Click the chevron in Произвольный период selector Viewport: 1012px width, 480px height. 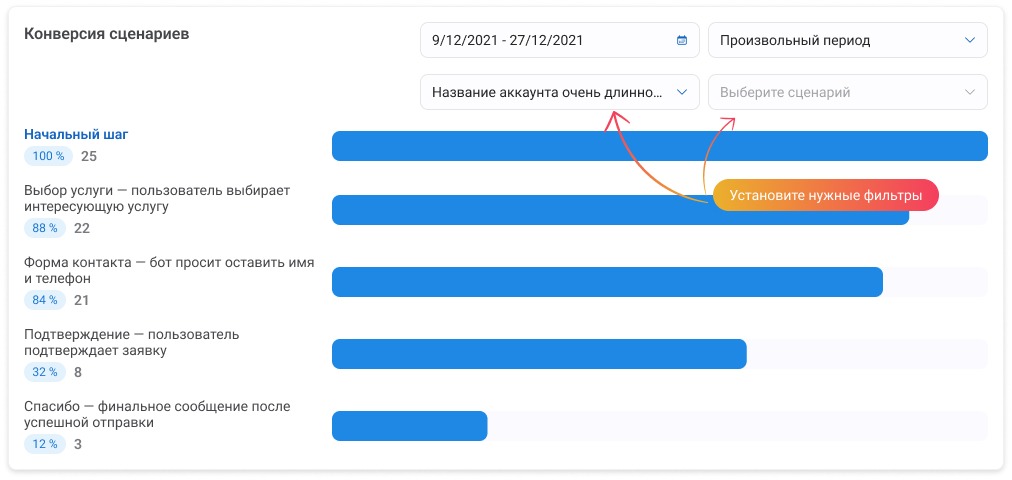tap(969, 41)
